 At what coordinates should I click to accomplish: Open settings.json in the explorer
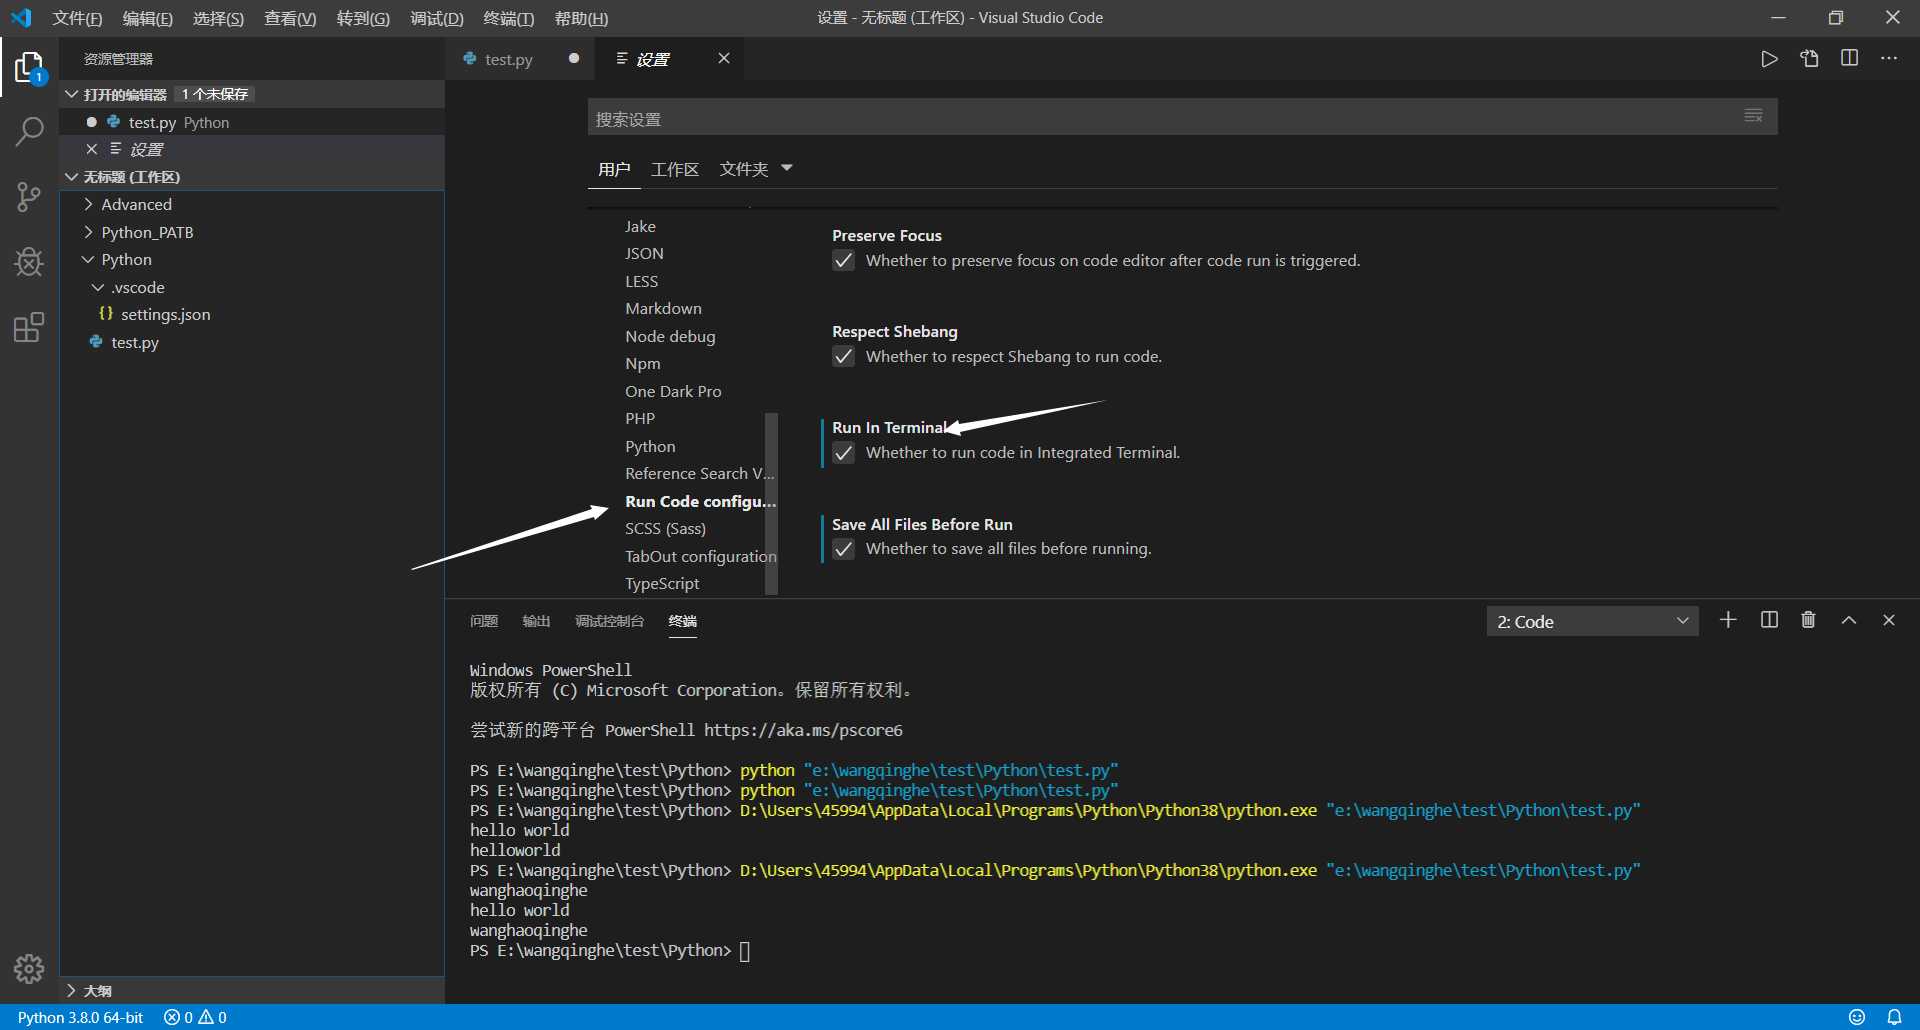(x=165, y=314)
